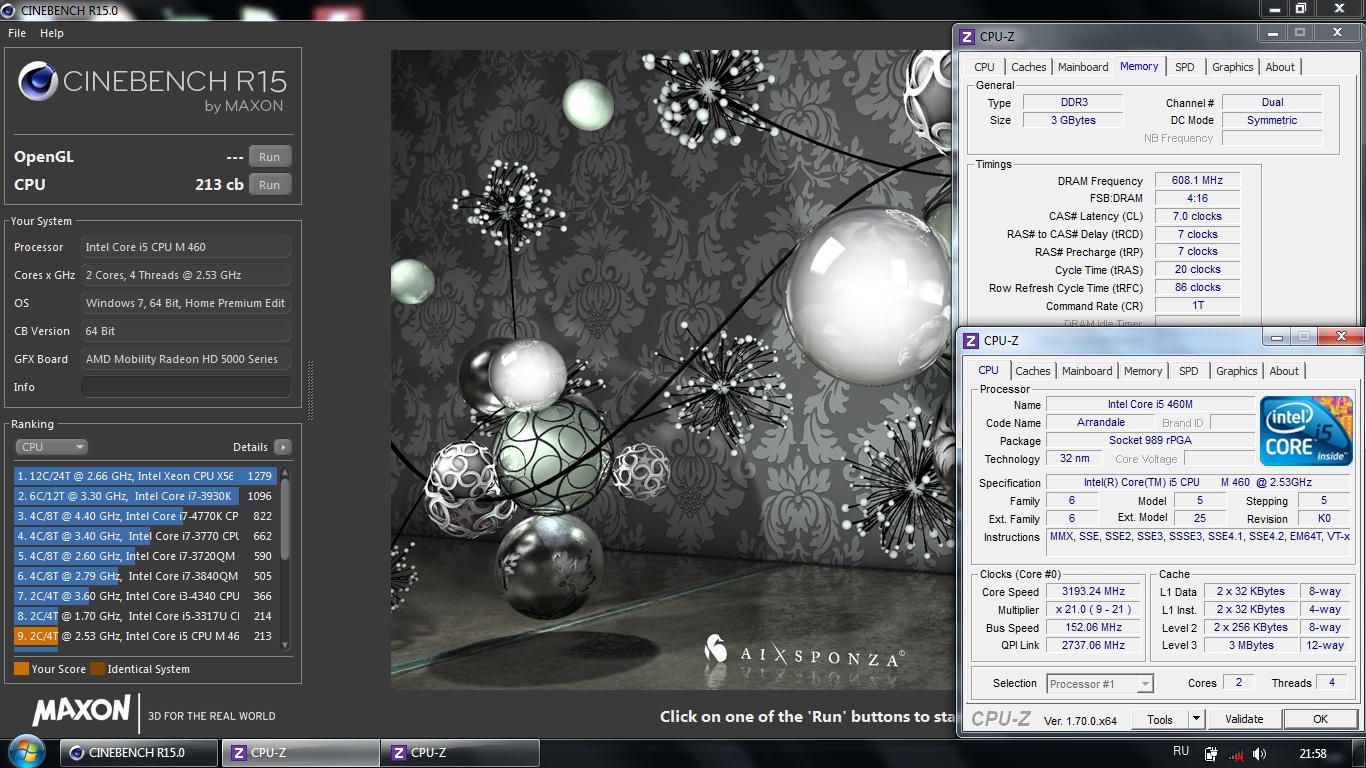Select ranking row Intel Xeon 1279

click(144, 476)
